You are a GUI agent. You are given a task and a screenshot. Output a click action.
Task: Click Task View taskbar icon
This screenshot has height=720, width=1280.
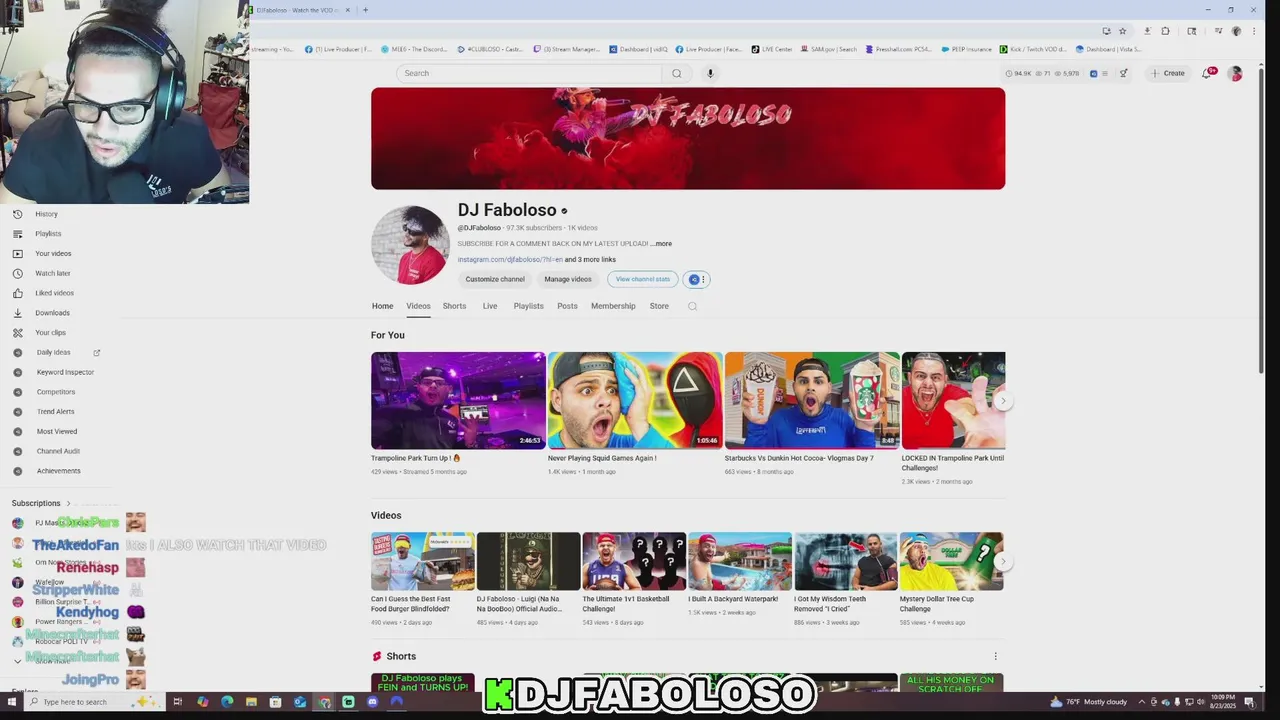click(177, 702)
